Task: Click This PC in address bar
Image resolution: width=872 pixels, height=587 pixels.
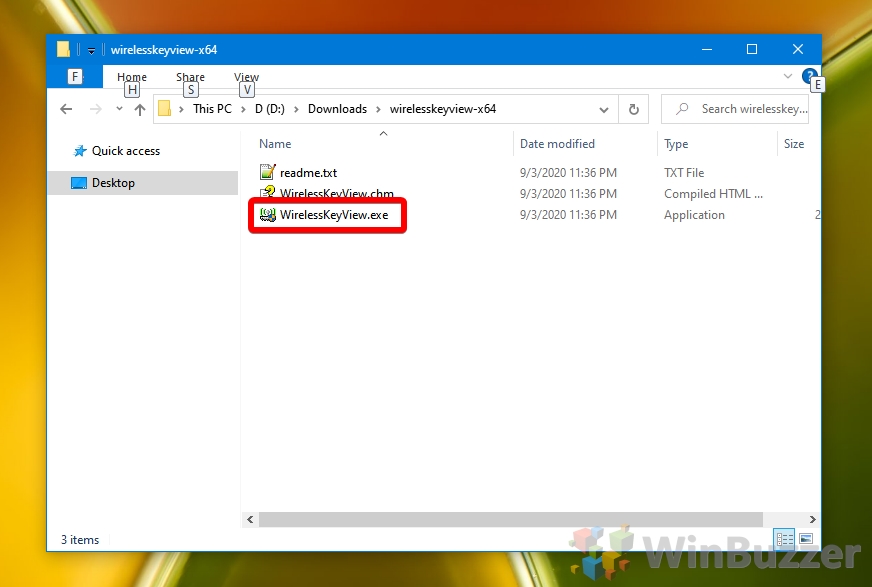Action: (212, 109)
